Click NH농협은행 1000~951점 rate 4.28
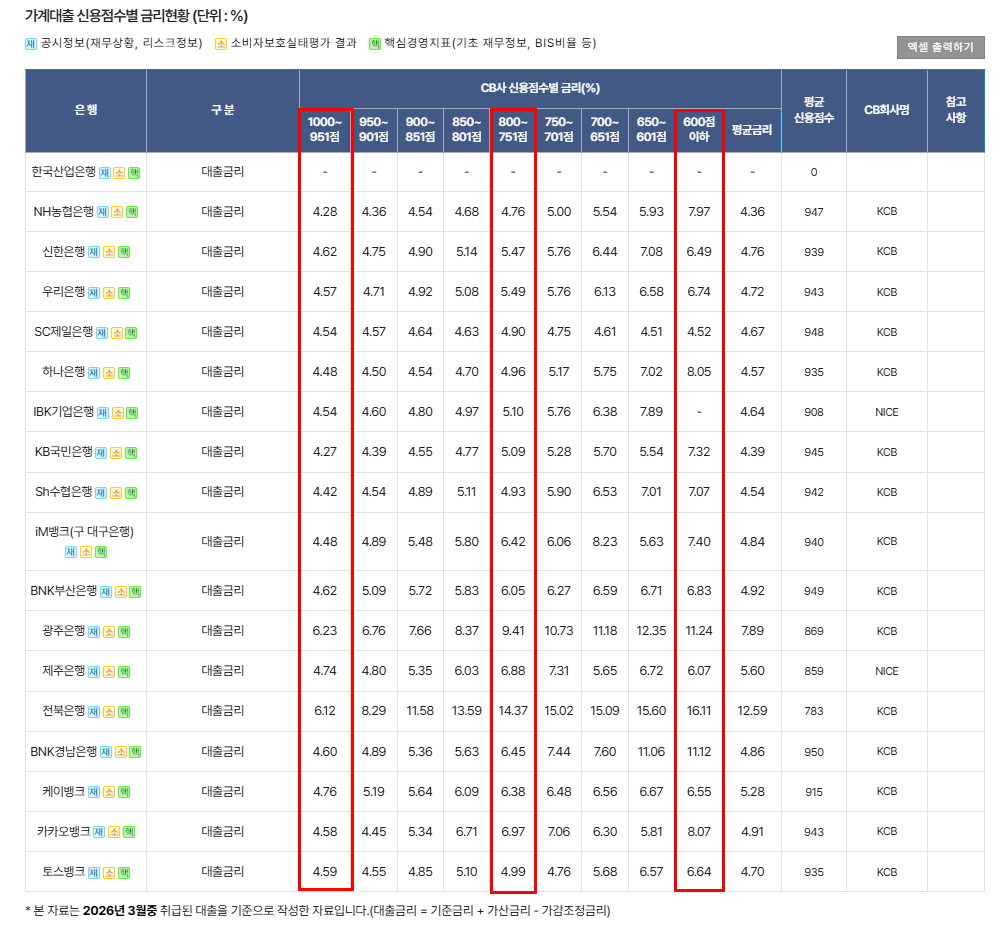Viewport: 1004px width, 926px height. point(325,211)
